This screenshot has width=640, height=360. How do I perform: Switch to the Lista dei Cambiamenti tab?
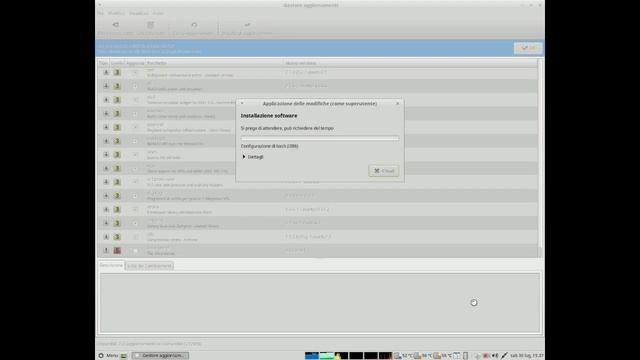149,266
